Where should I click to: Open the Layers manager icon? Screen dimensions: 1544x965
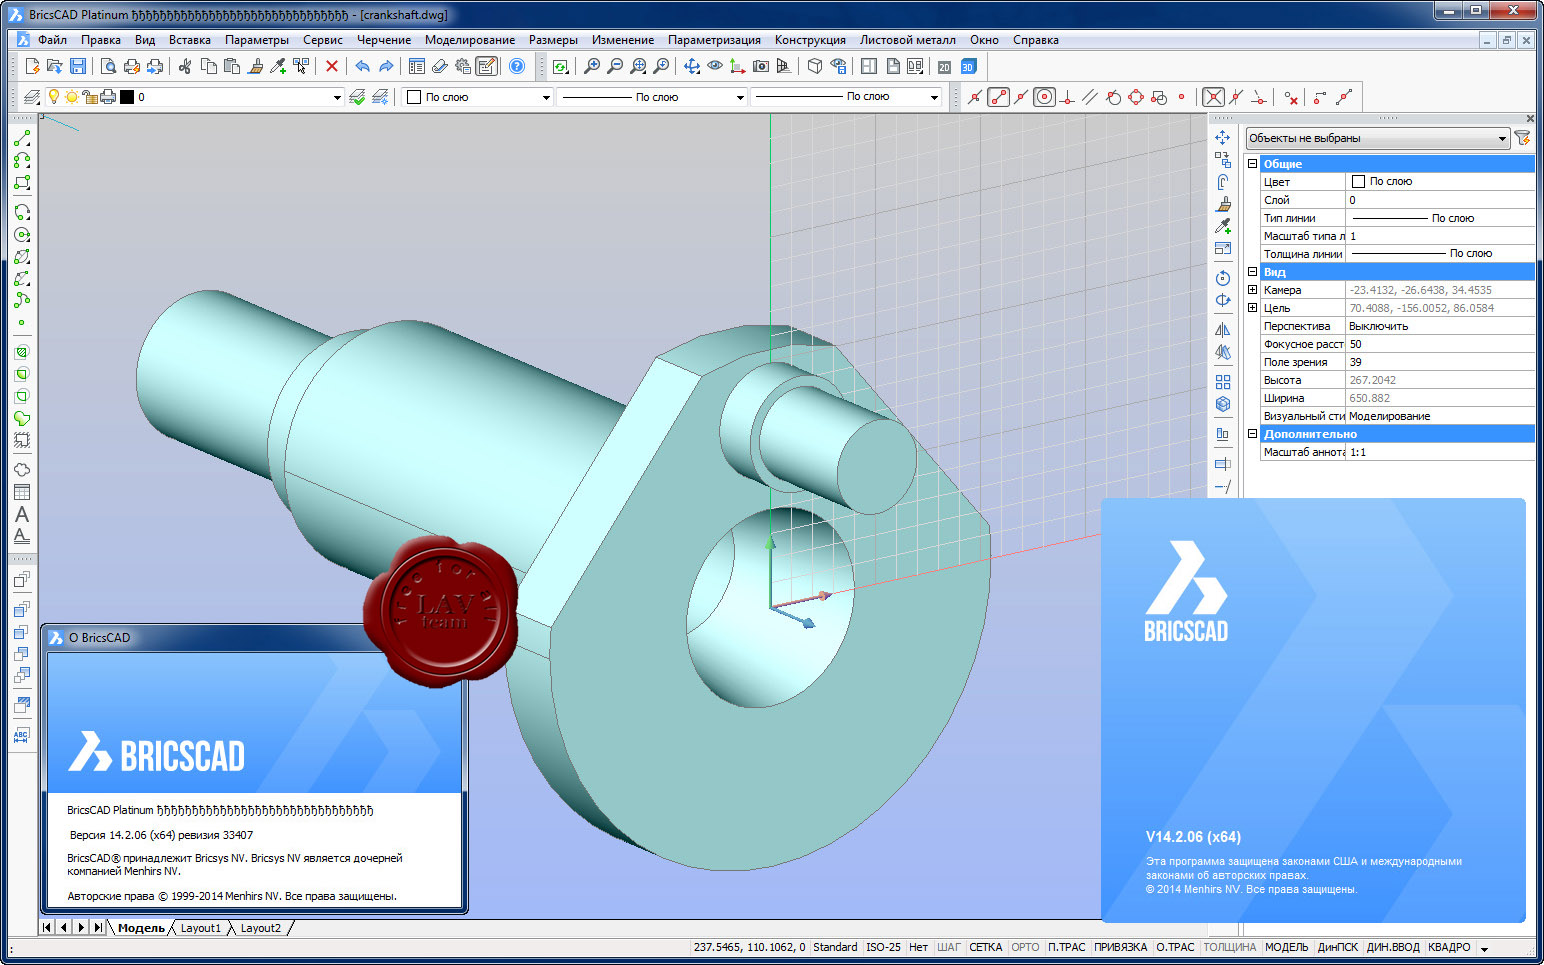pyautogui.click(x=32, y=97)
